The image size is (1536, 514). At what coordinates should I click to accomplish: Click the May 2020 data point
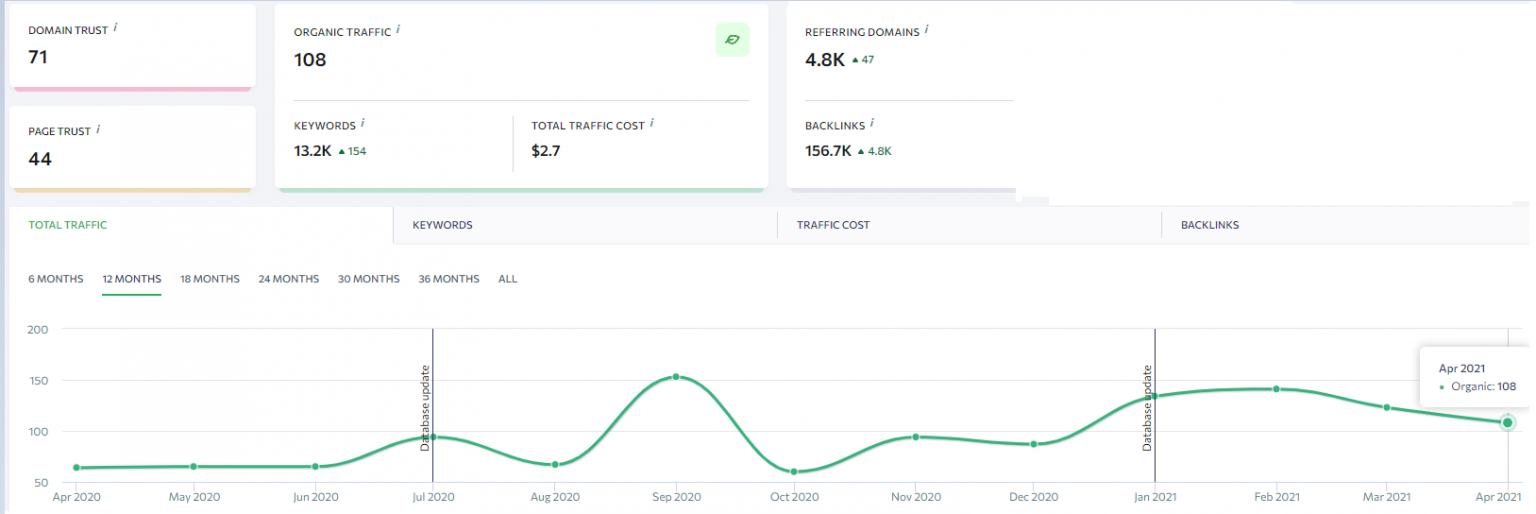194,467
